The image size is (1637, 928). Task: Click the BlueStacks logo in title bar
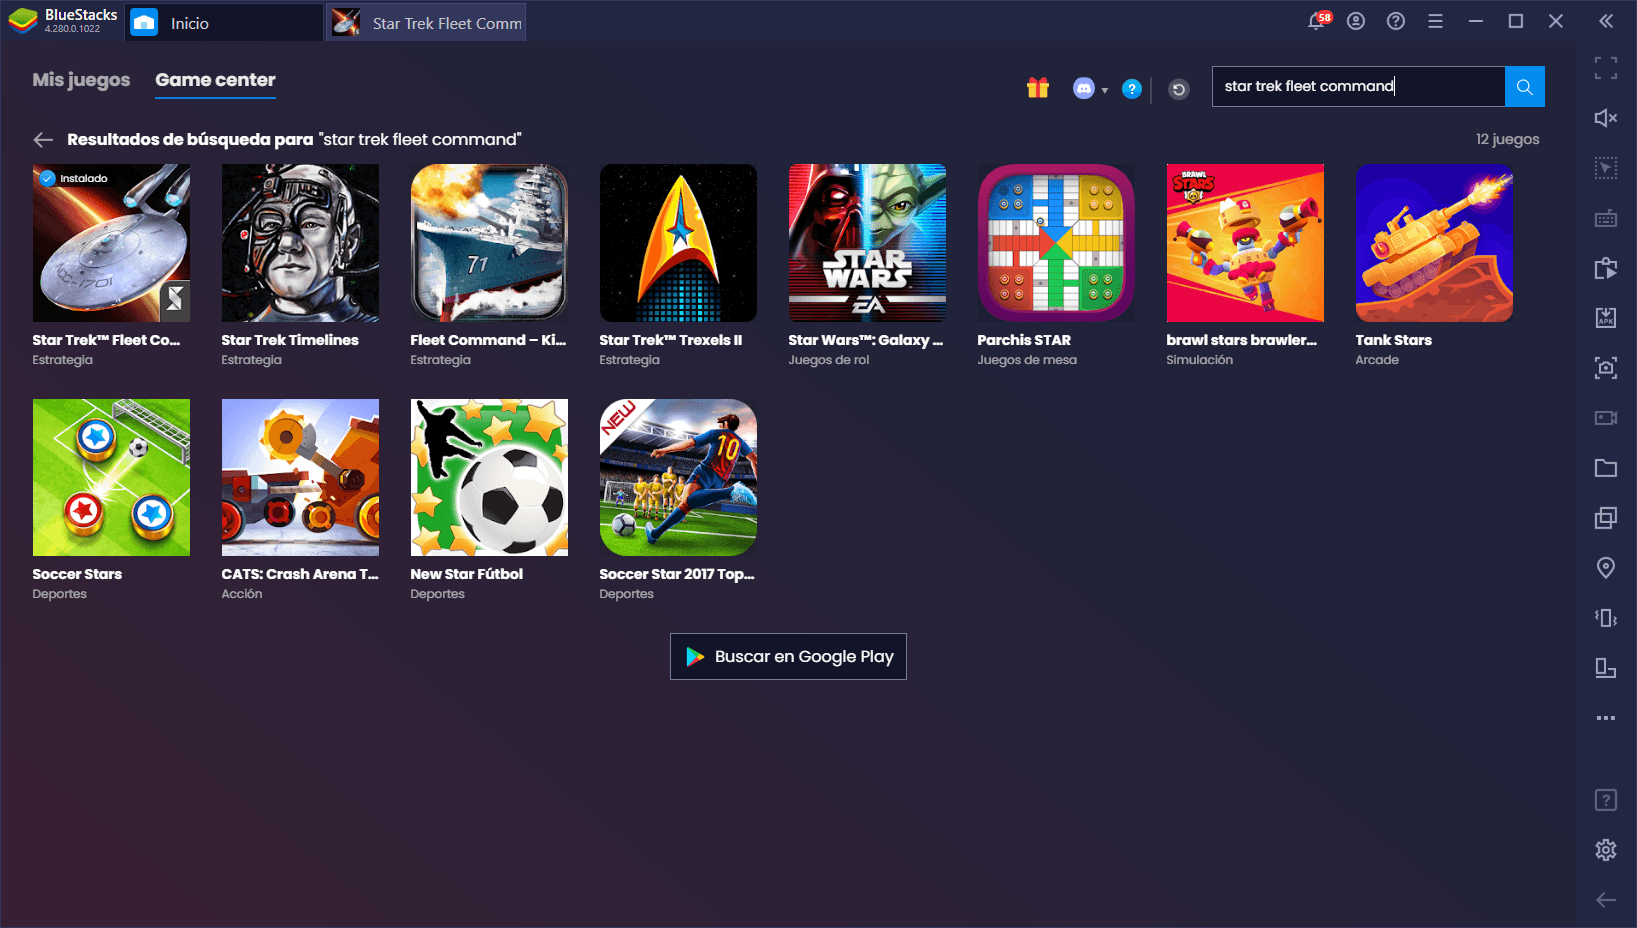pos(23,21)
